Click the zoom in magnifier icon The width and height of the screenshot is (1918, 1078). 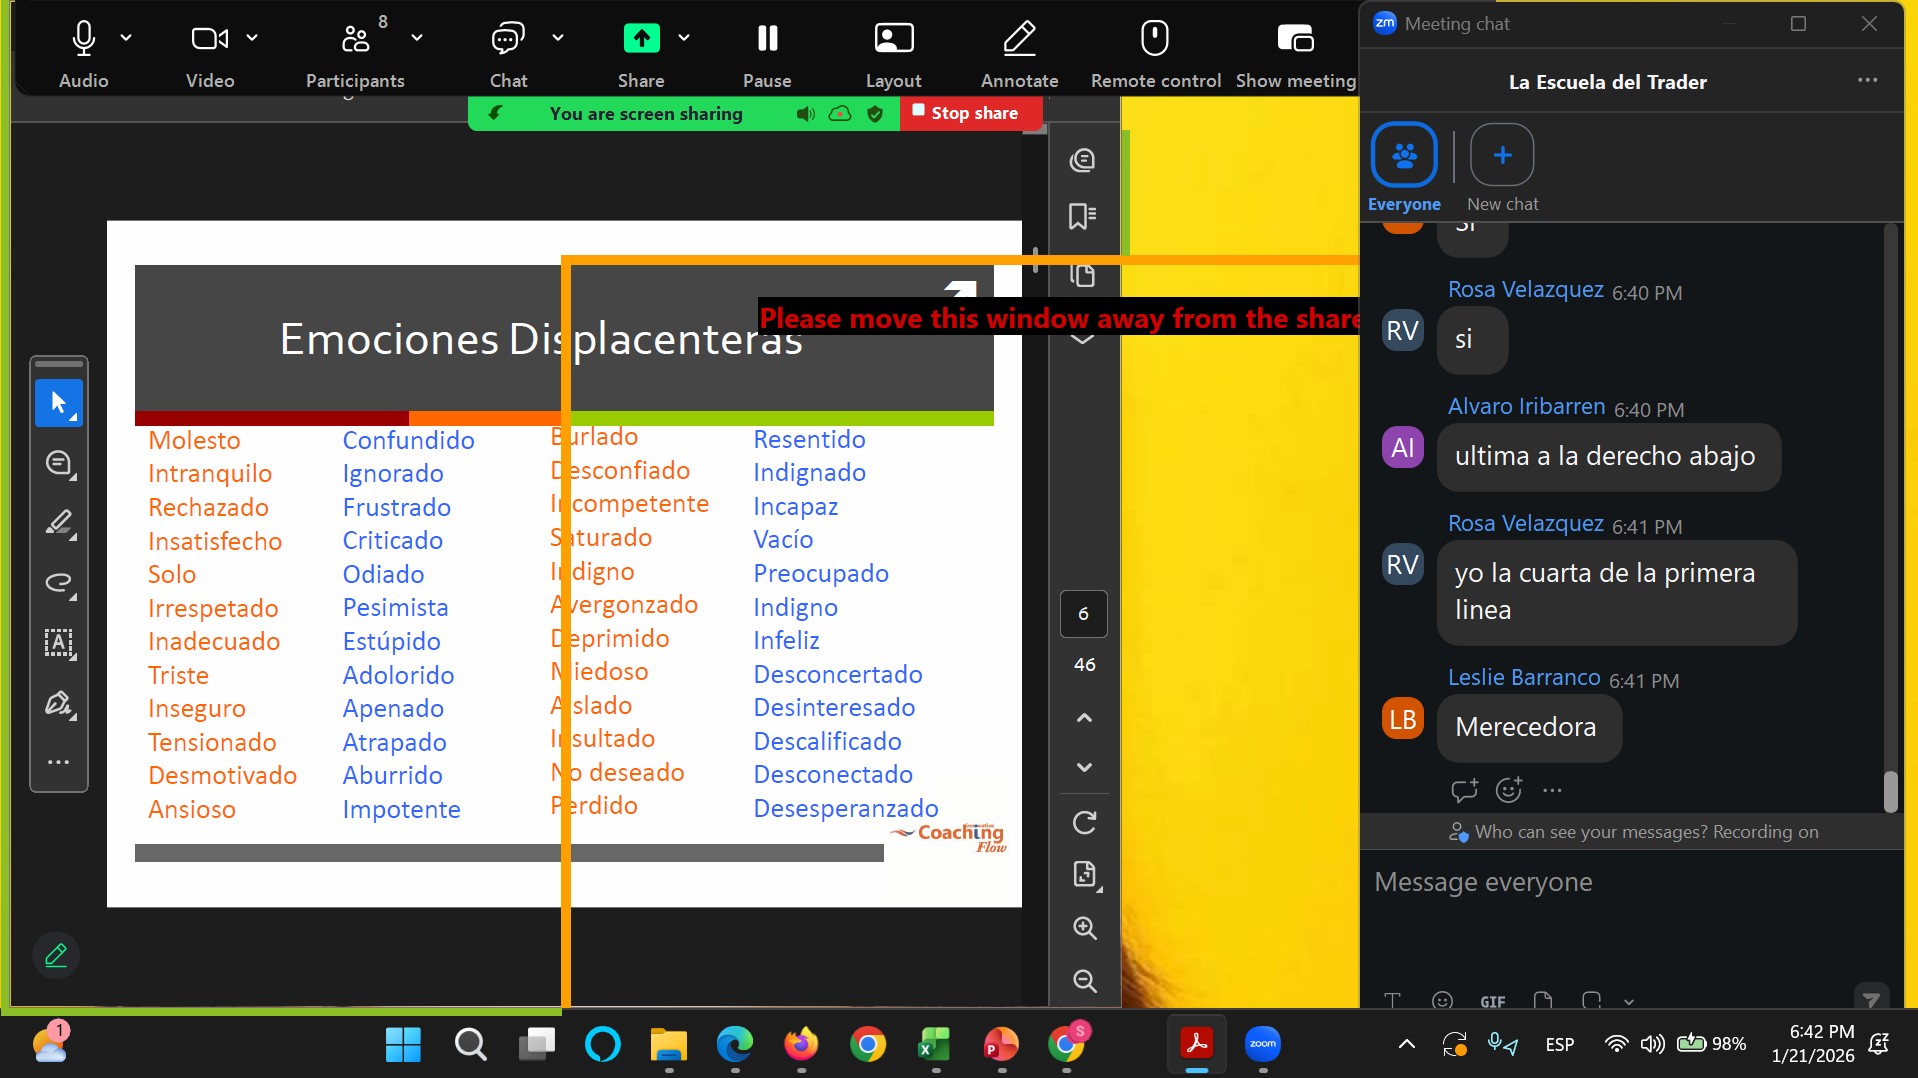coord(1084,928)
